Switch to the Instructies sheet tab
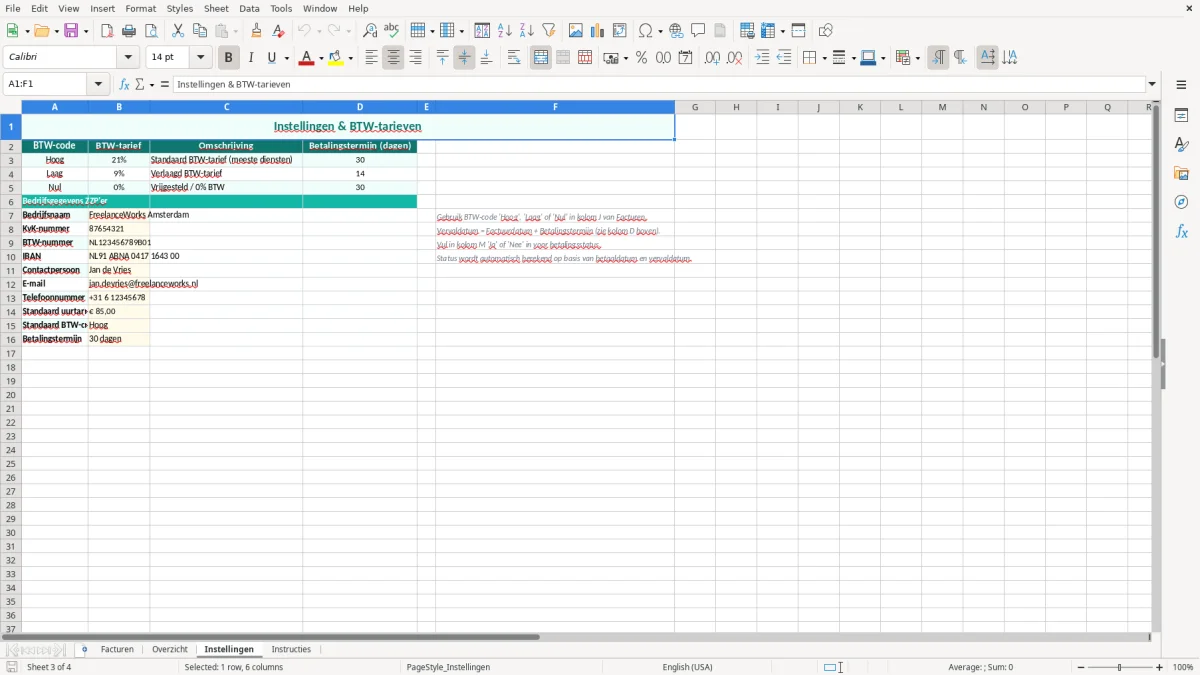 click(291, 649)
